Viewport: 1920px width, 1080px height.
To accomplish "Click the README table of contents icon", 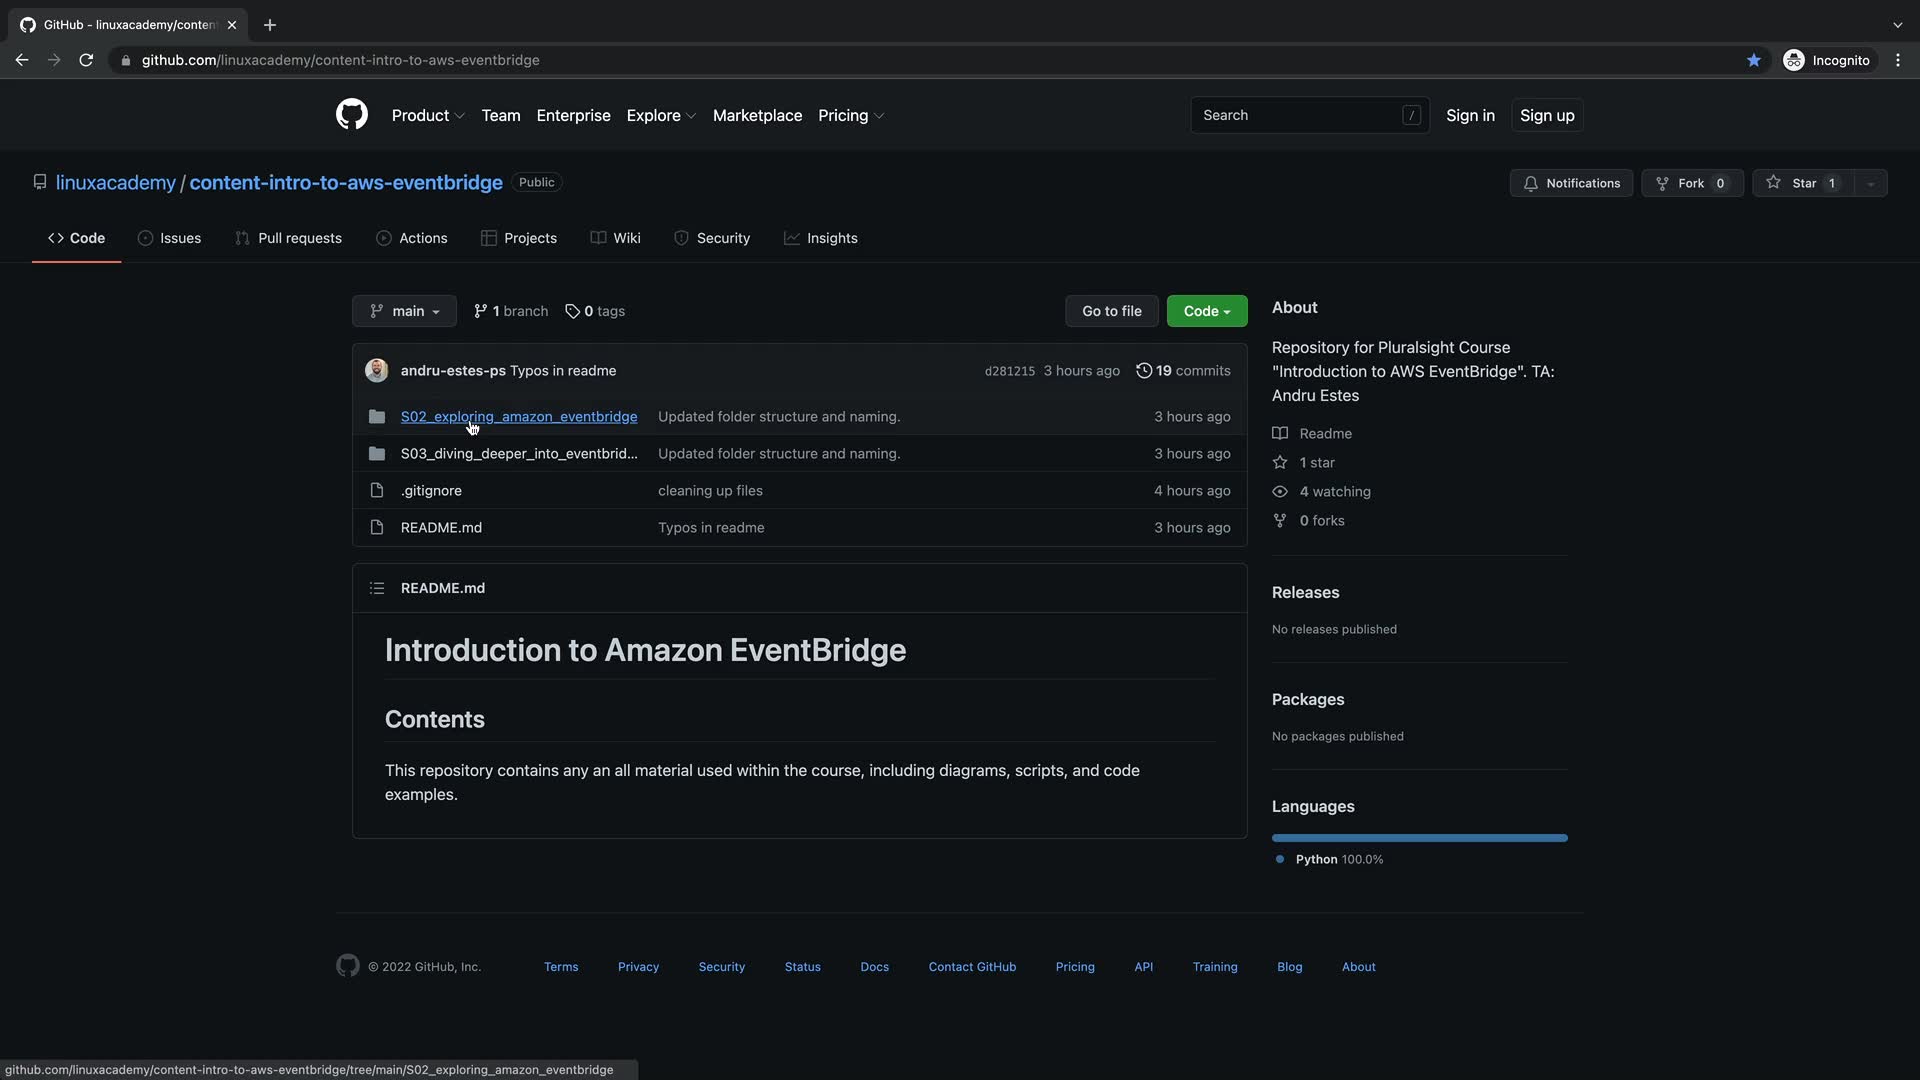I will coord(377,588).
